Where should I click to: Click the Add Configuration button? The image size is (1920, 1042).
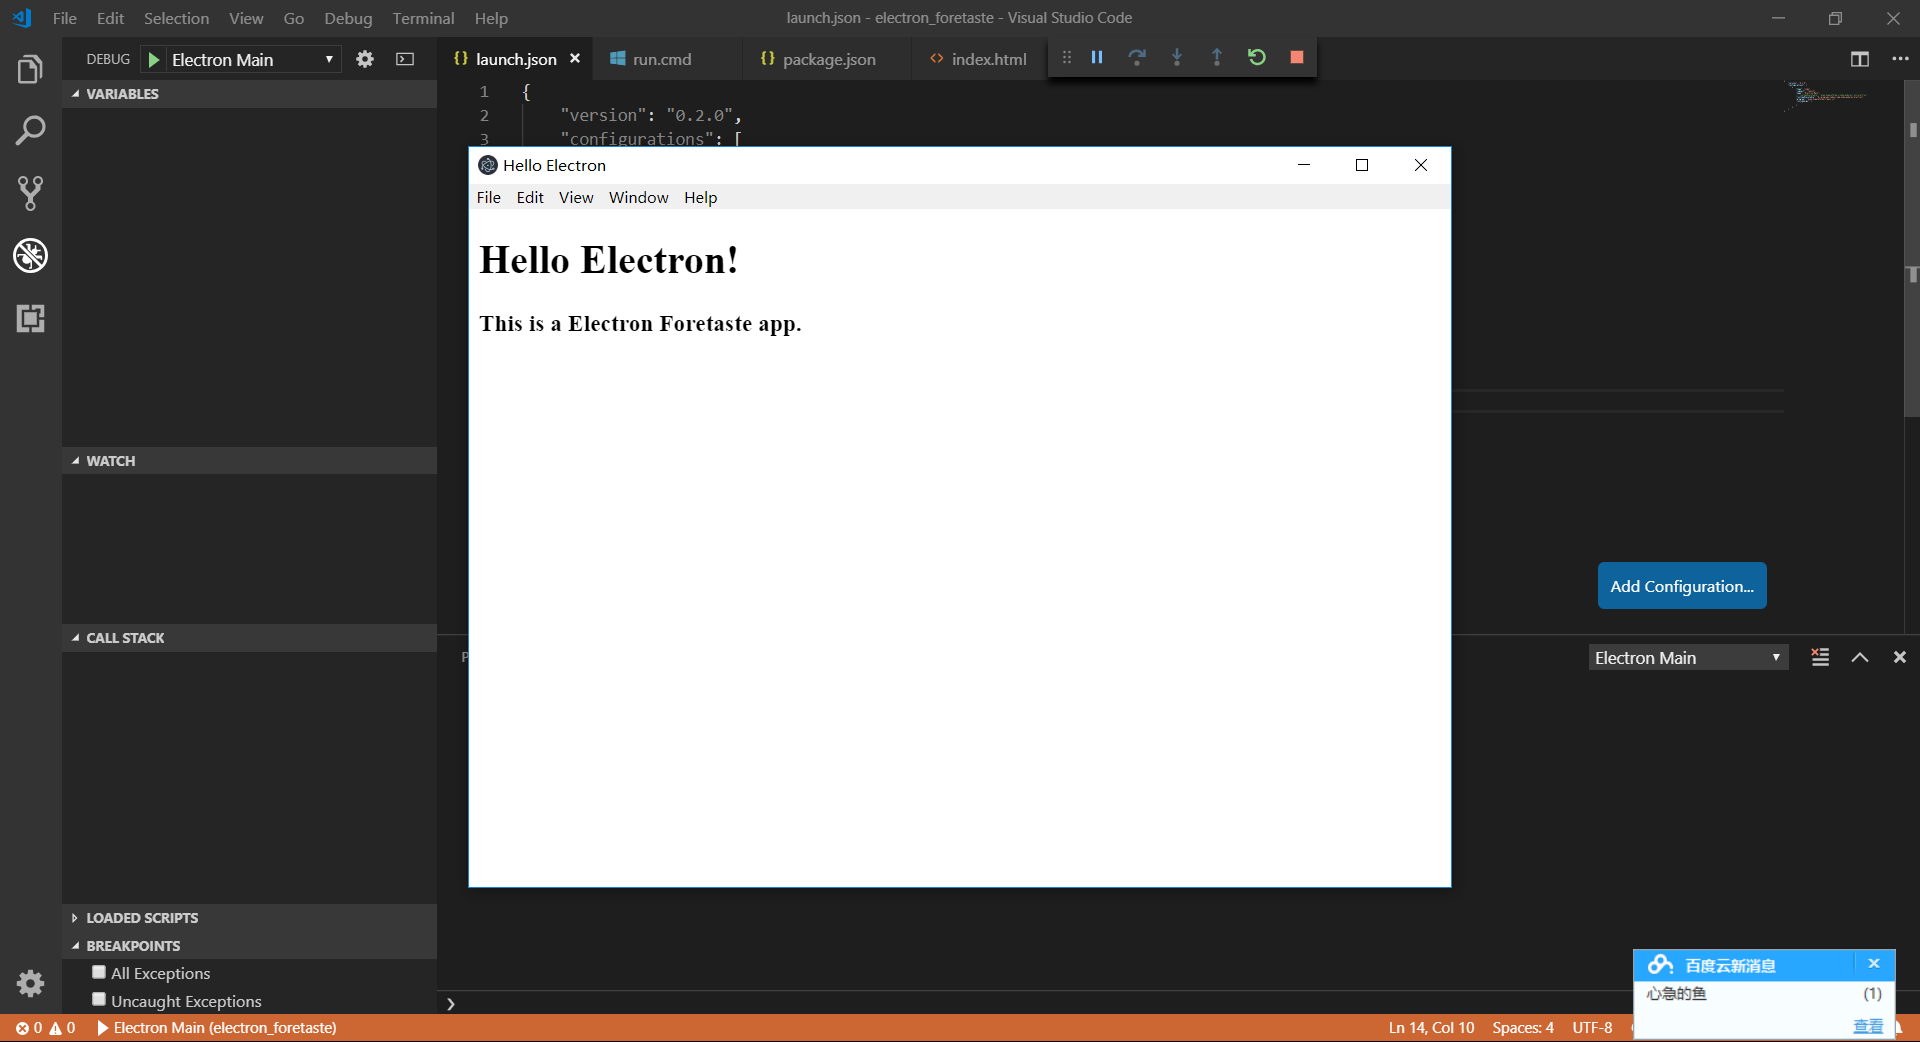[x=1681, y=587]
